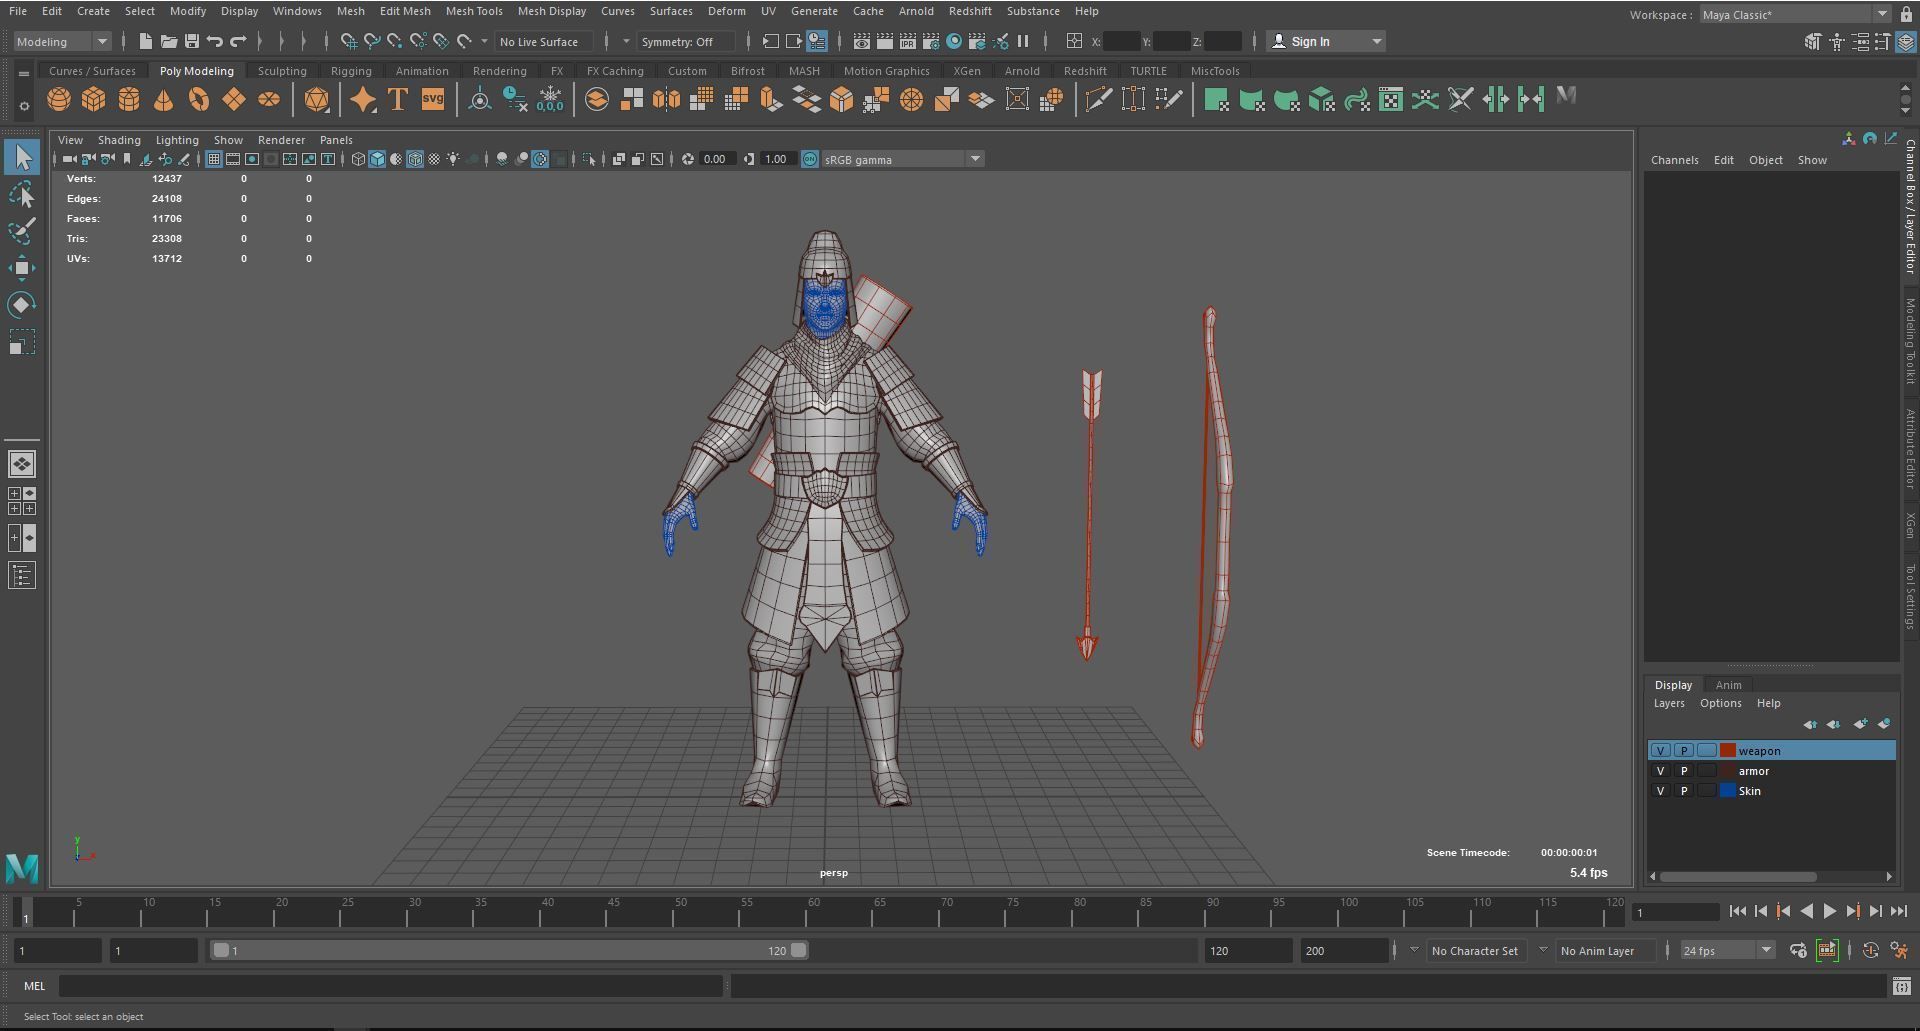
Task: Open the sRGB gamma view transform dropdown
Action: [903, 159]
